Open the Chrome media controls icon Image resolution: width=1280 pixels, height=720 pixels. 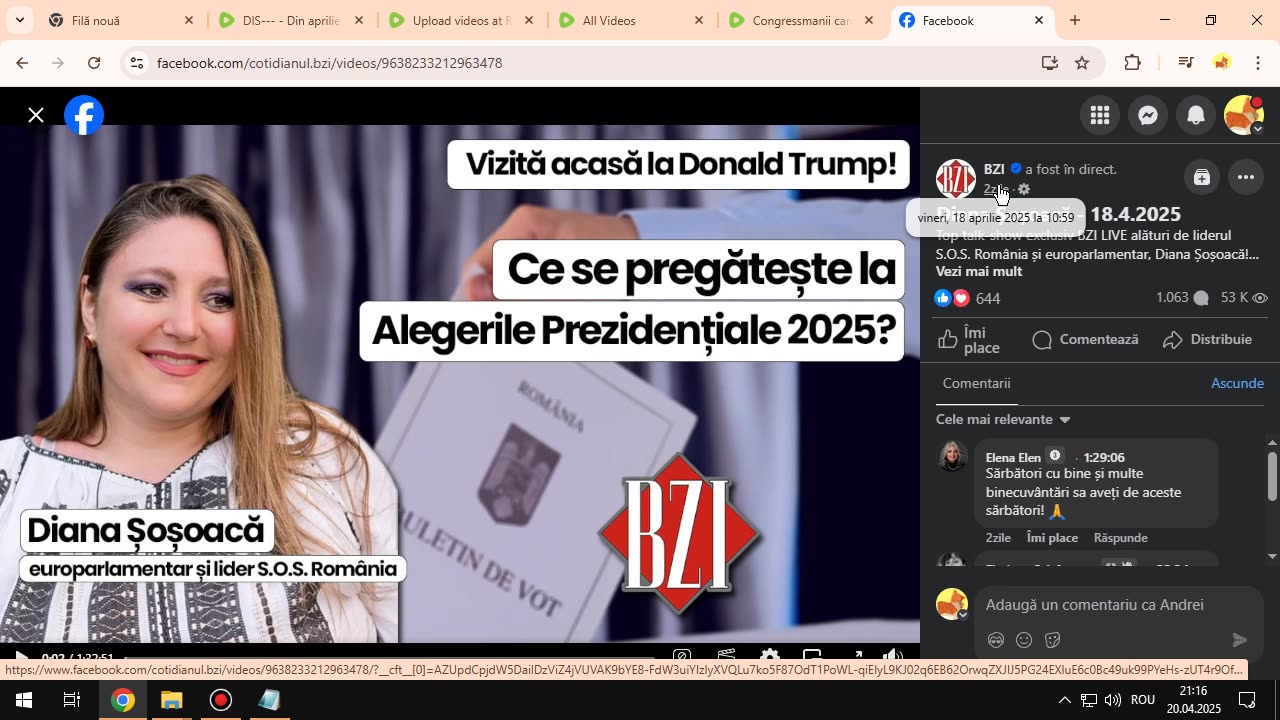[x=1186, y=63]
